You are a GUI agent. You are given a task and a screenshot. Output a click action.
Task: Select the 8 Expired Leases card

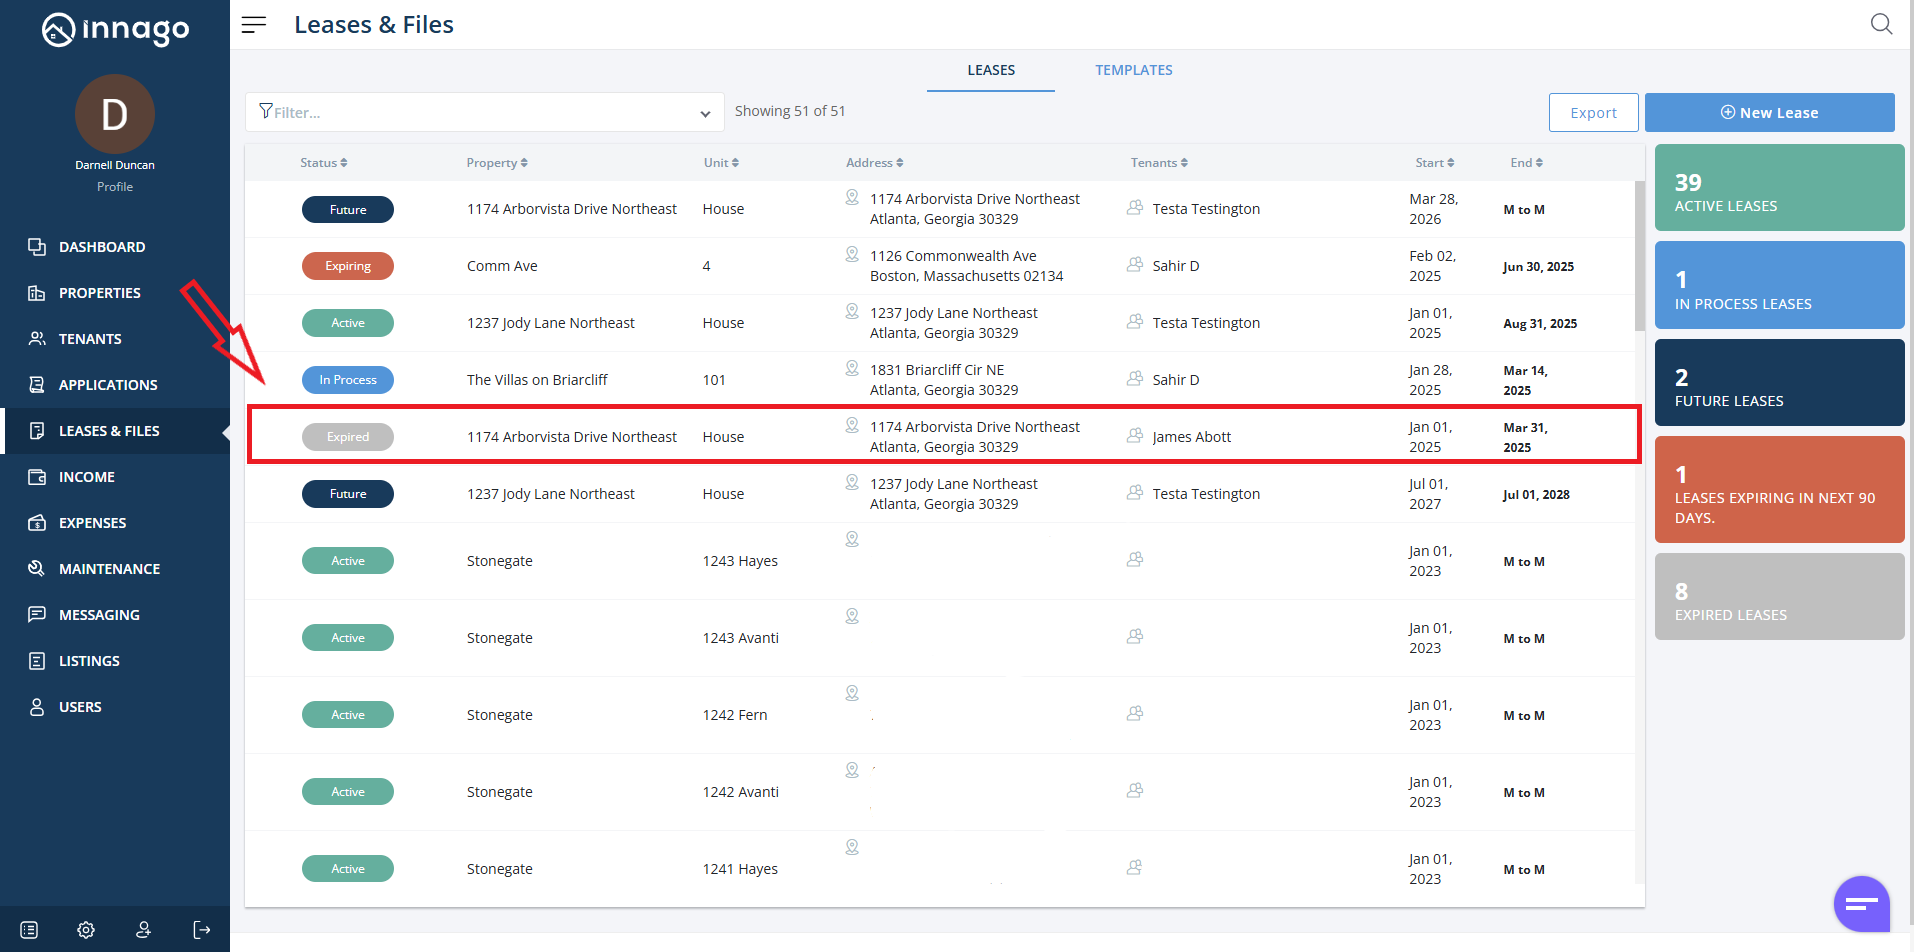pyautogui.click(x=1779, y=597)
